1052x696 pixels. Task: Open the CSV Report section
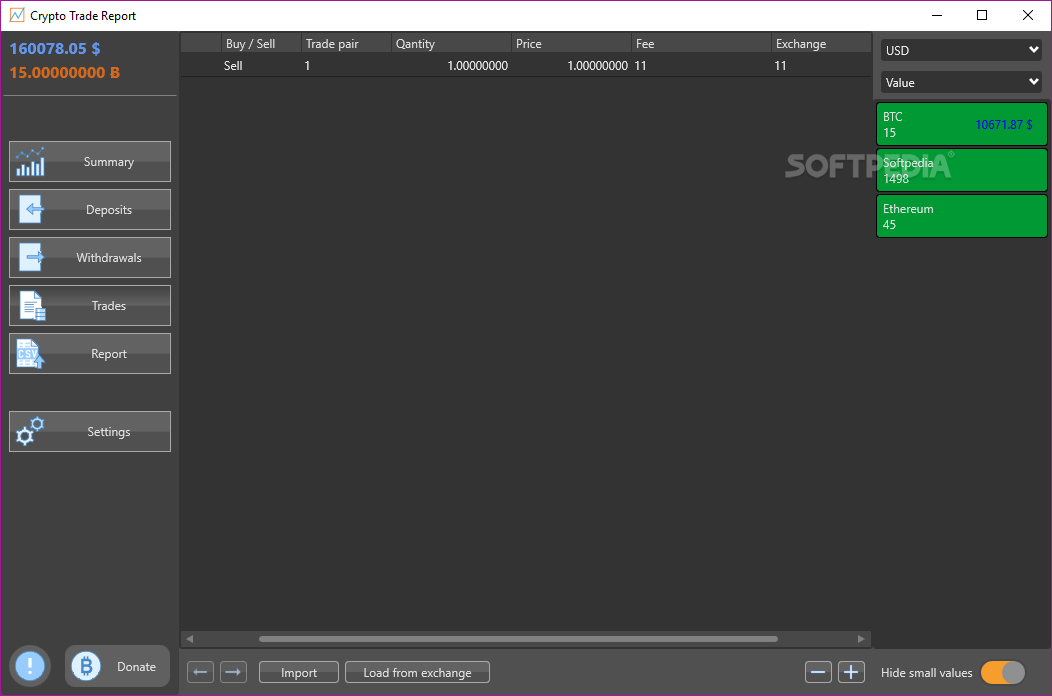coord(90,354)
